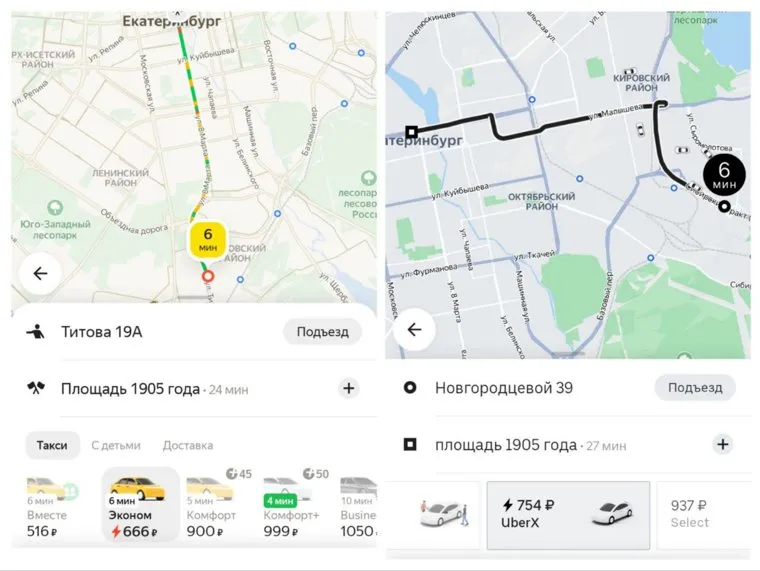Tap the black 6 мин pickup bubble

(x=724, y=174)
